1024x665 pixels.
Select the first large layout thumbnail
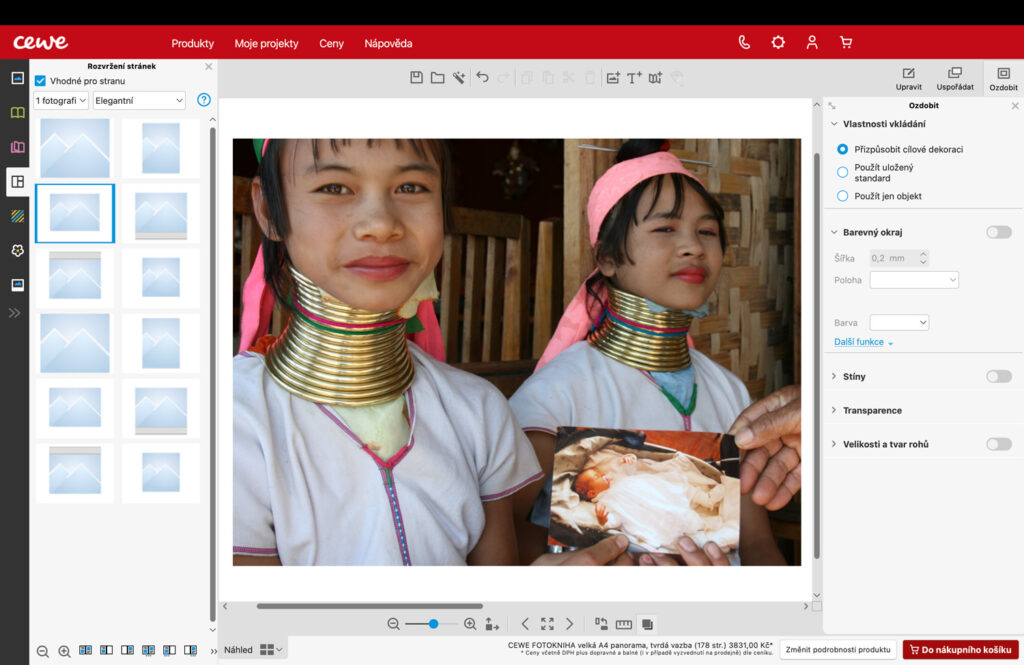[75, 148]
